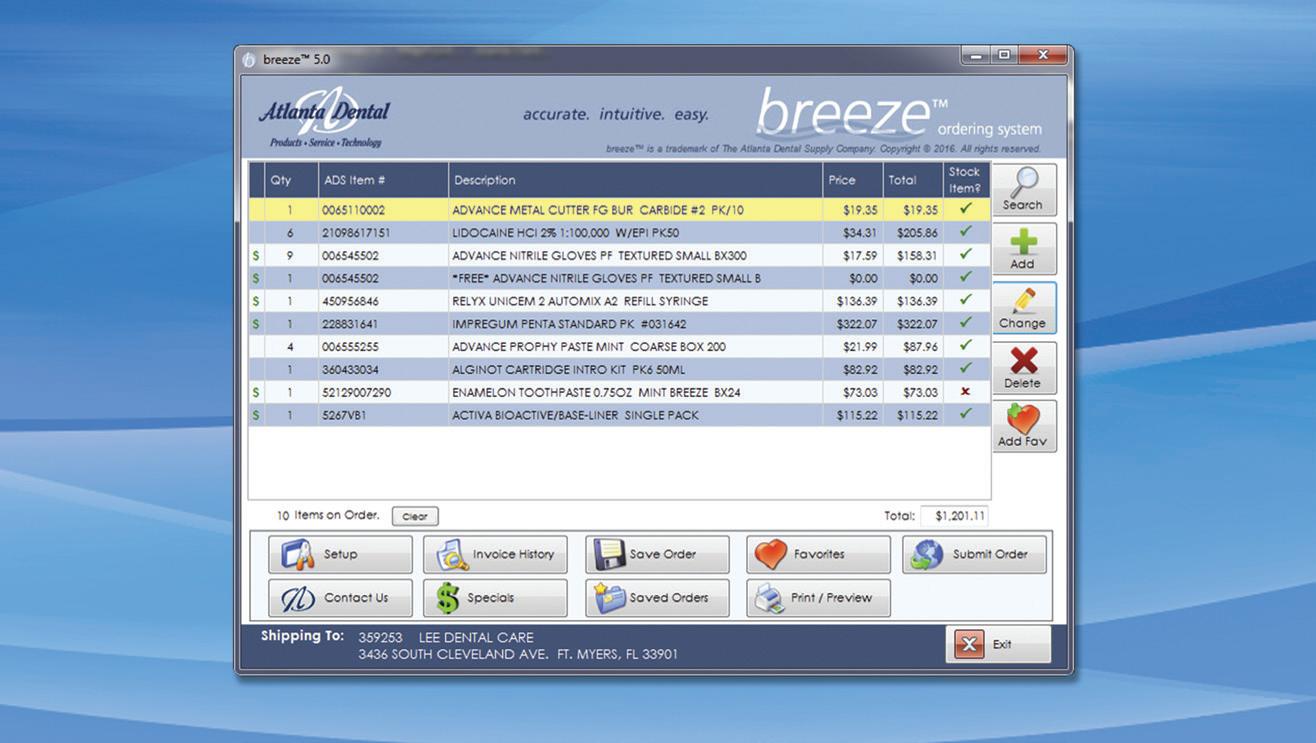Open Print / Preview
The height and width of the screenshot is (743, 1316).
[818, 598]
